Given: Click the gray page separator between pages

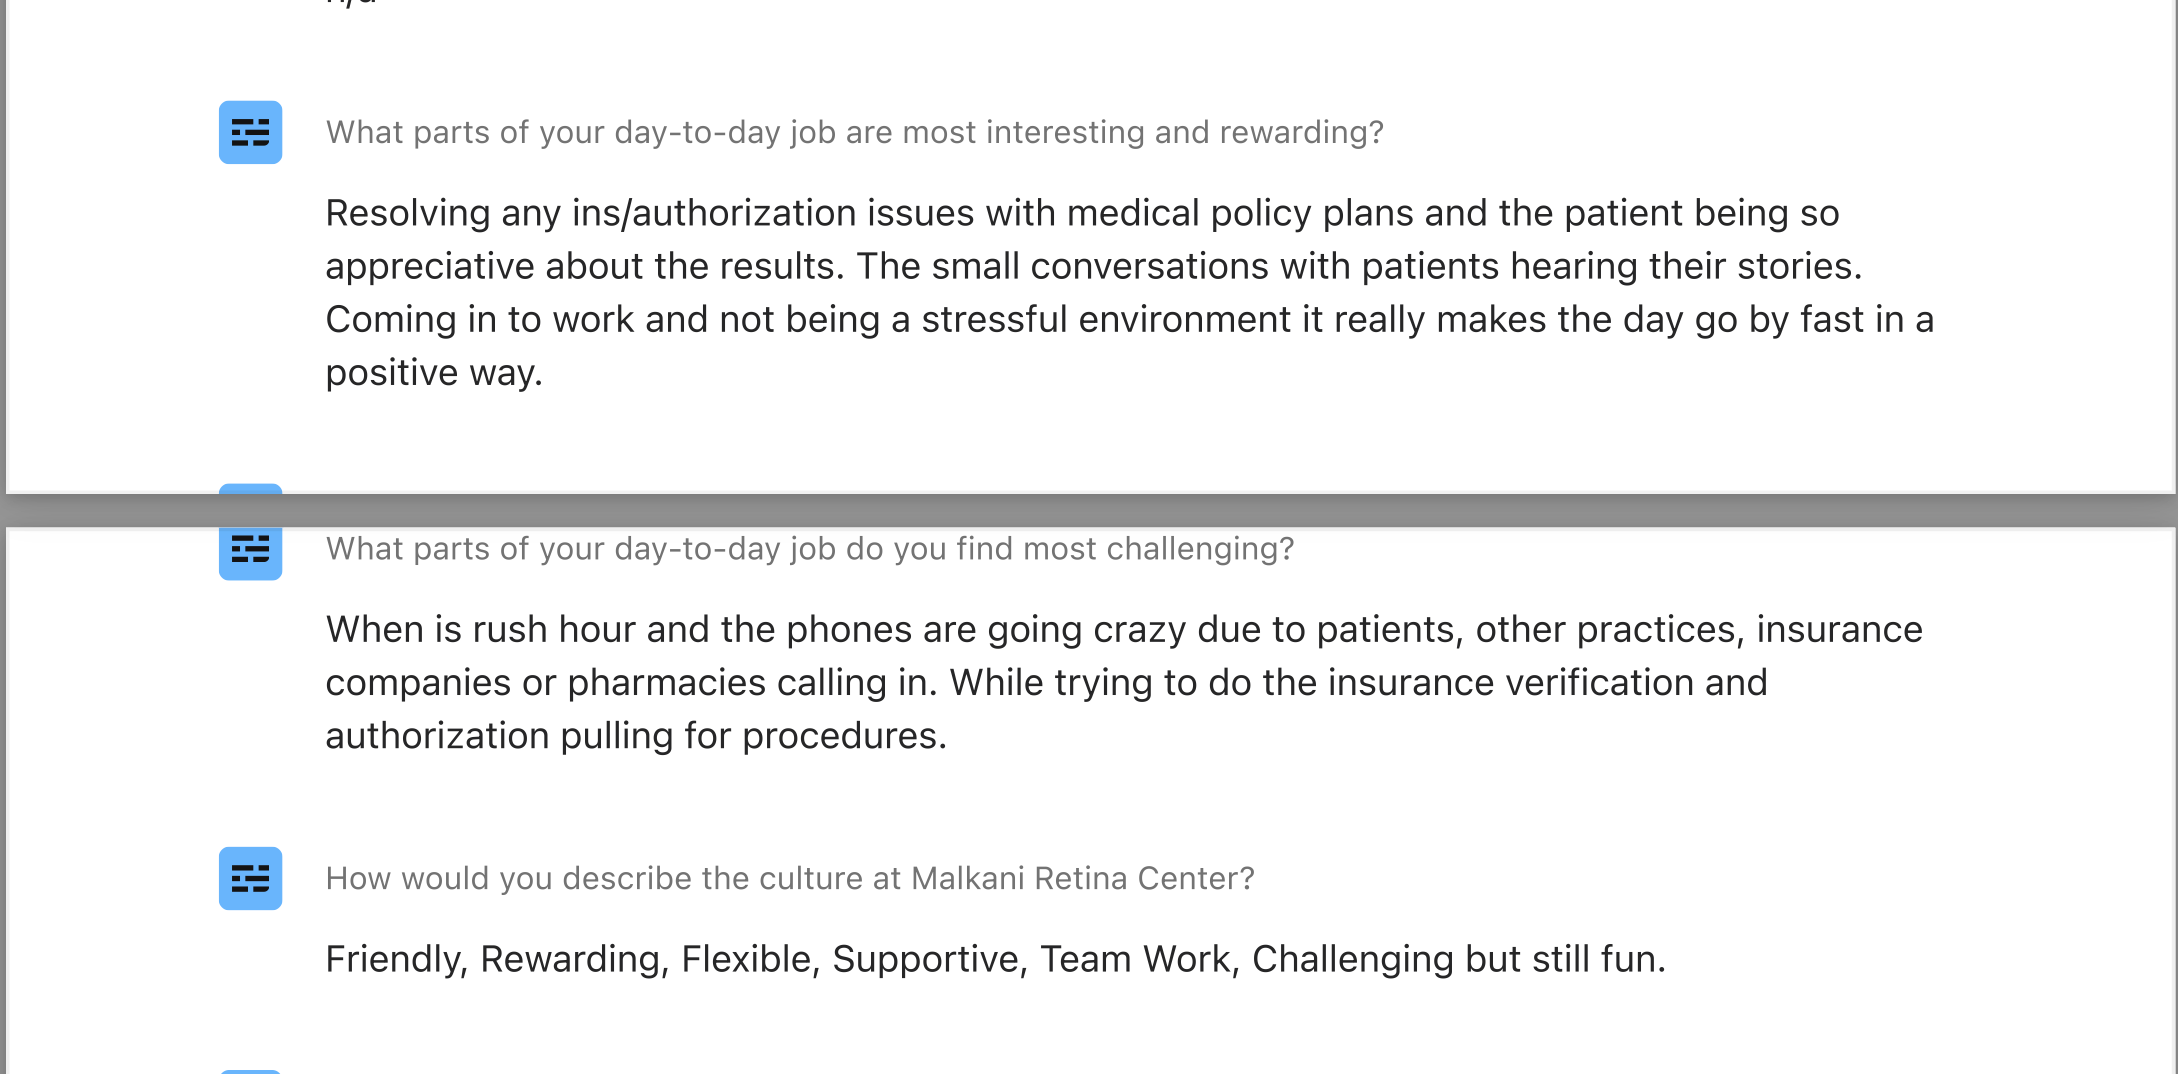Looking at the screenshot, I should click(1089, 510).
